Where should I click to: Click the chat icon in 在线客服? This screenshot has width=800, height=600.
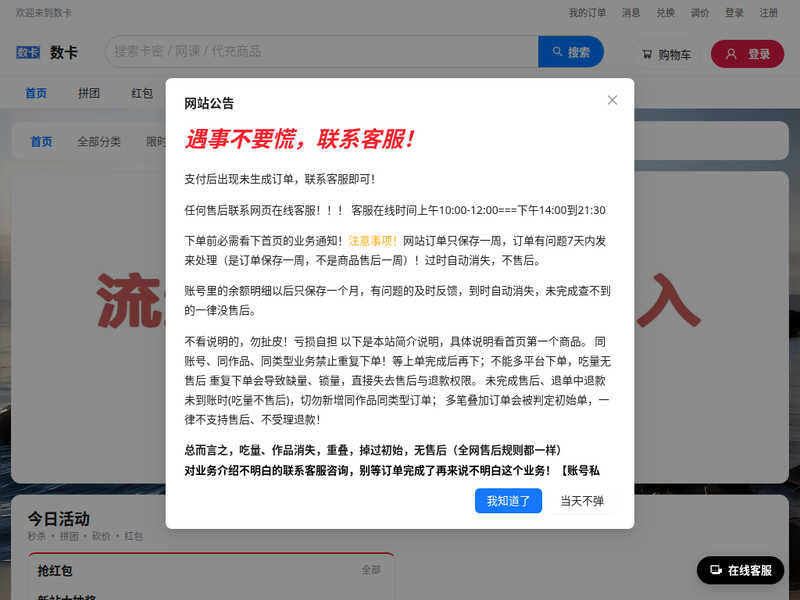point(716,570)
